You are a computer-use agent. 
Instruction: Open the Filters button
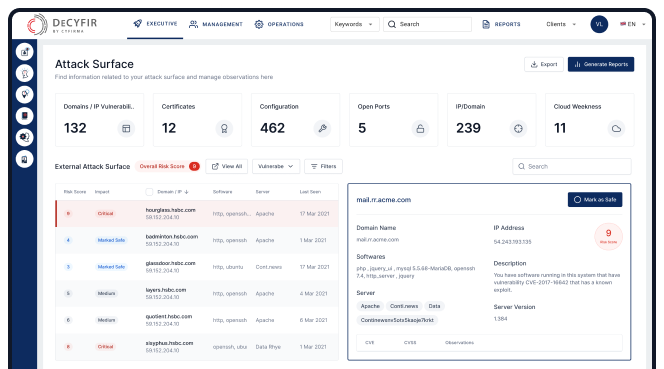323,166
